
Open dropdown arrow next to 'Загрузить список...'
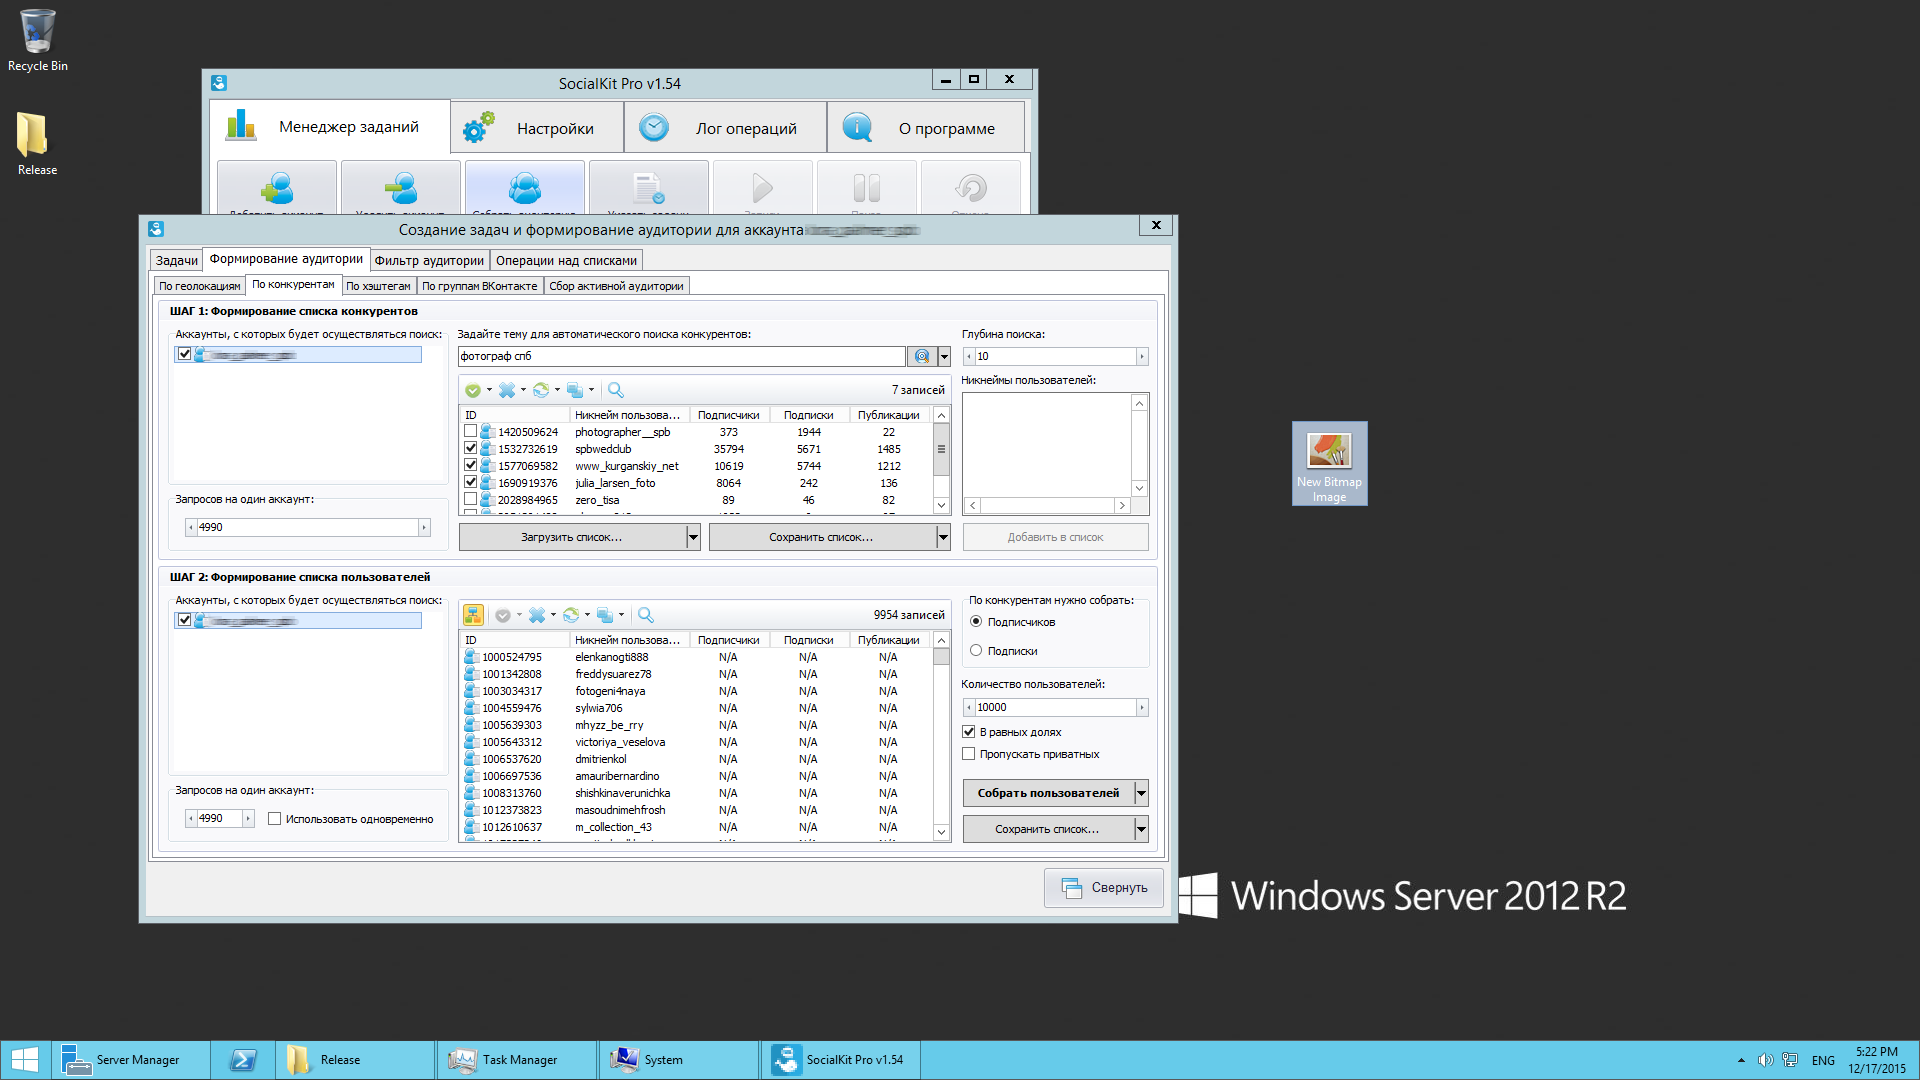pos(693,537)
